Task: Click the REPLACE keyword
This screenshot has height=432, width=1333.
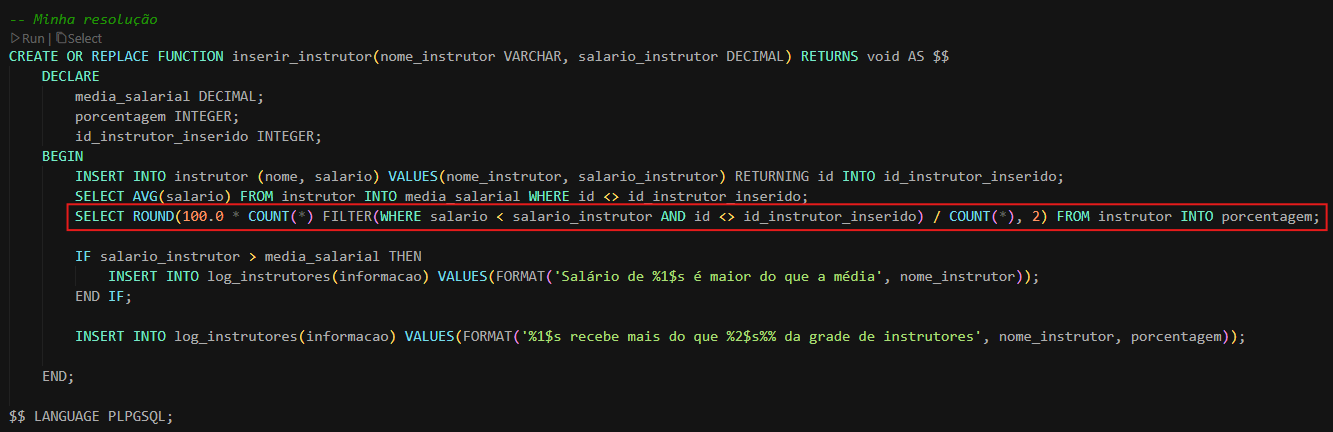Action: (x=120, y=56)
